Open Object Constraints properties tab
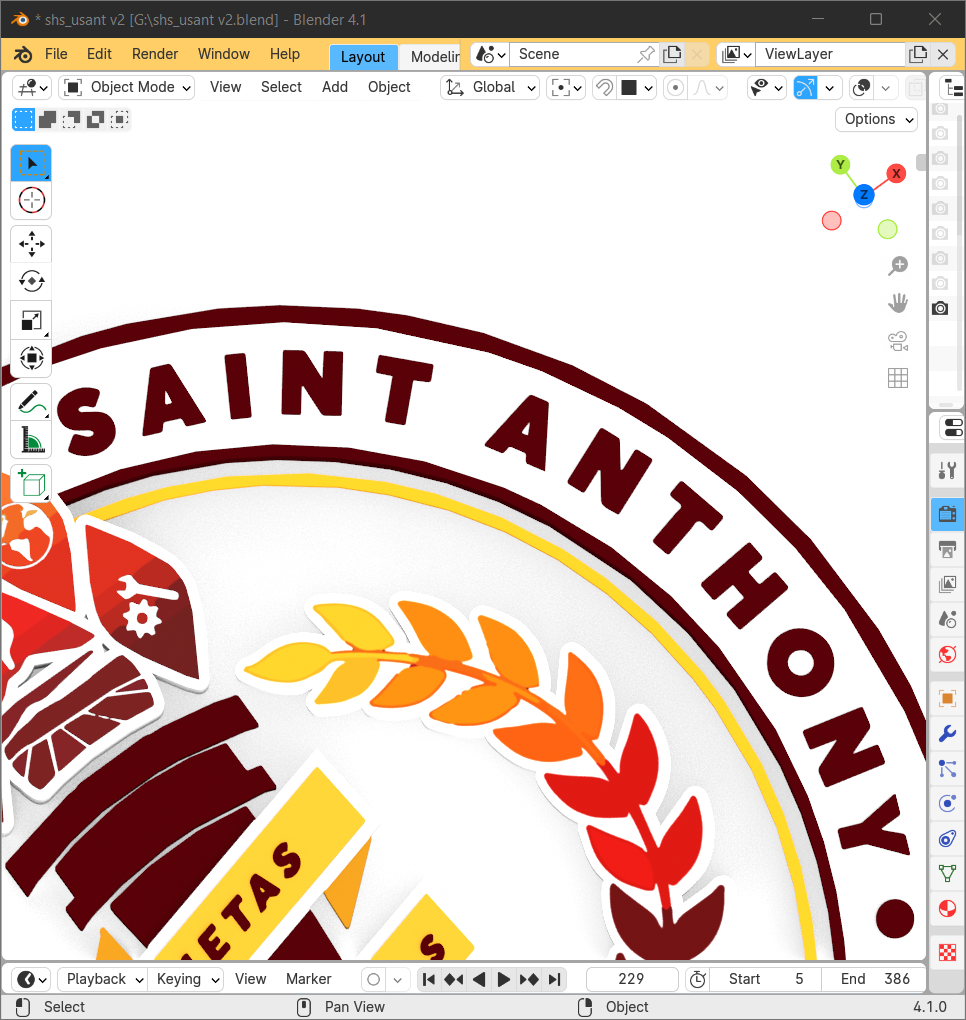Image resolution: width=966 pixels, height=1020 pixels. (947, 839)
